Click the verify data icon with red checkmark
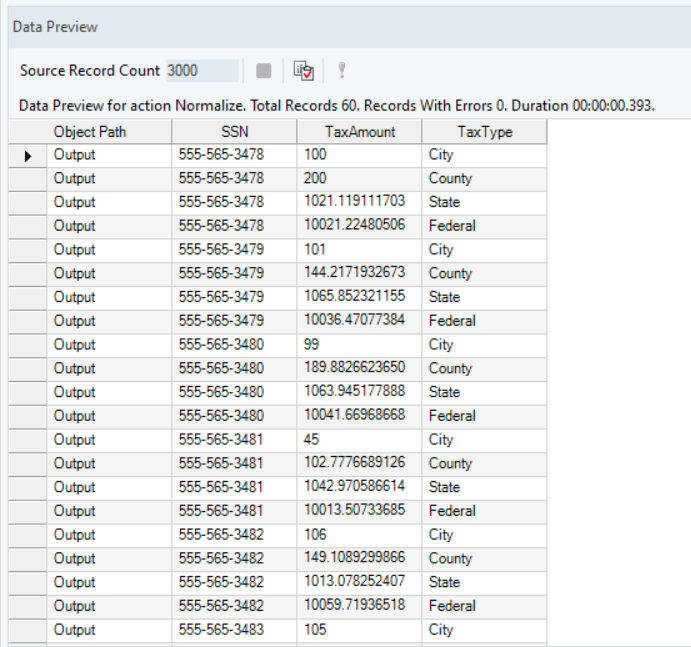Viewport: 691px width, 647px height. point(303,71)
